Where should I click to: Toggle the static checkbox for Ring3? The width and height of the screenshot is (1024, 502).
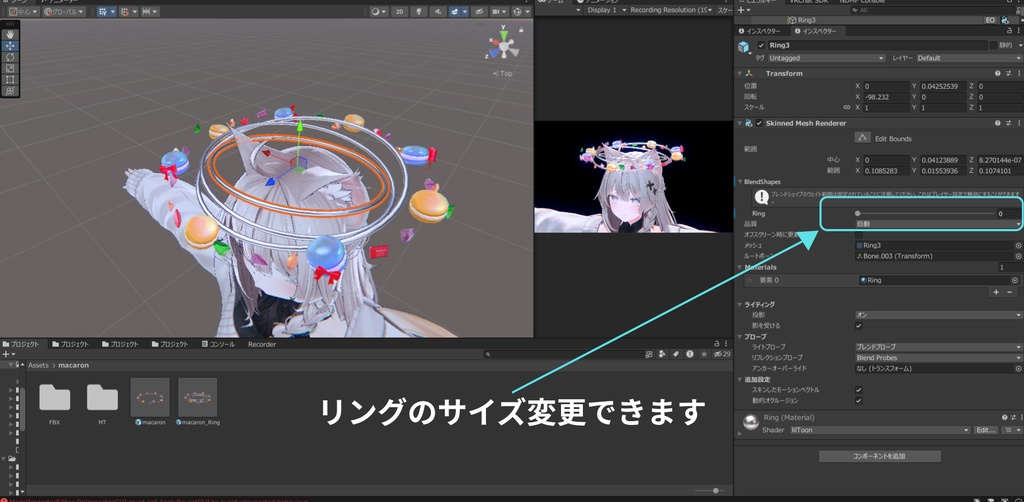coord(993,46)
